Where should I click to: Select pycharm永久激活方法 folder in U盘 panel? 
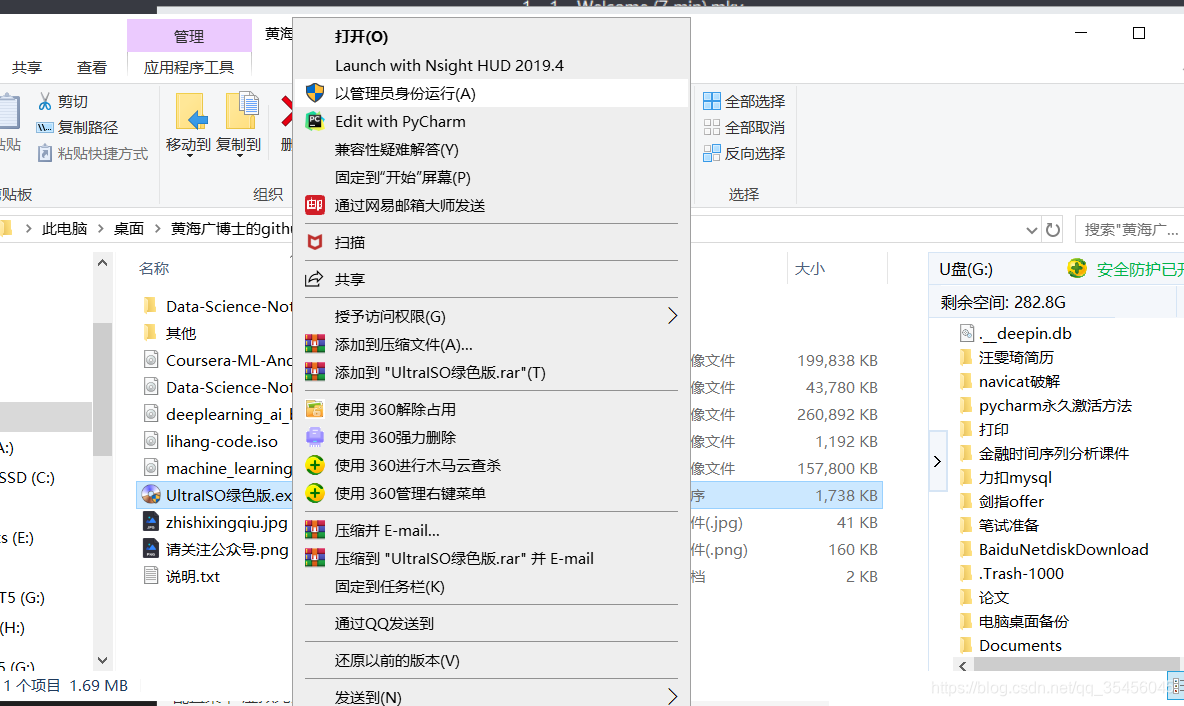pyautogui.click(x=1055, y=405)
